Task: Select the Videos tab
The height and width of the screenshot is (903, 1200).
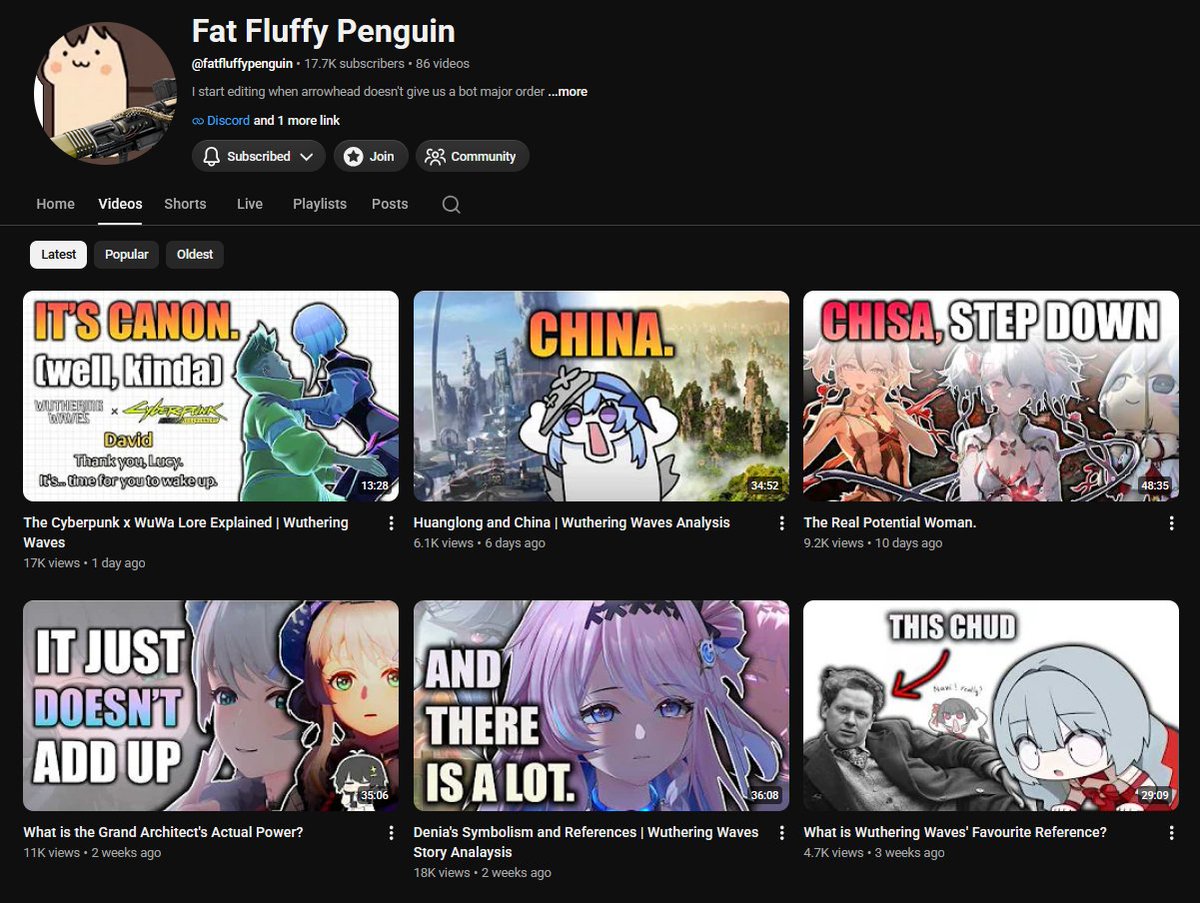Action: tap(120, 204)
